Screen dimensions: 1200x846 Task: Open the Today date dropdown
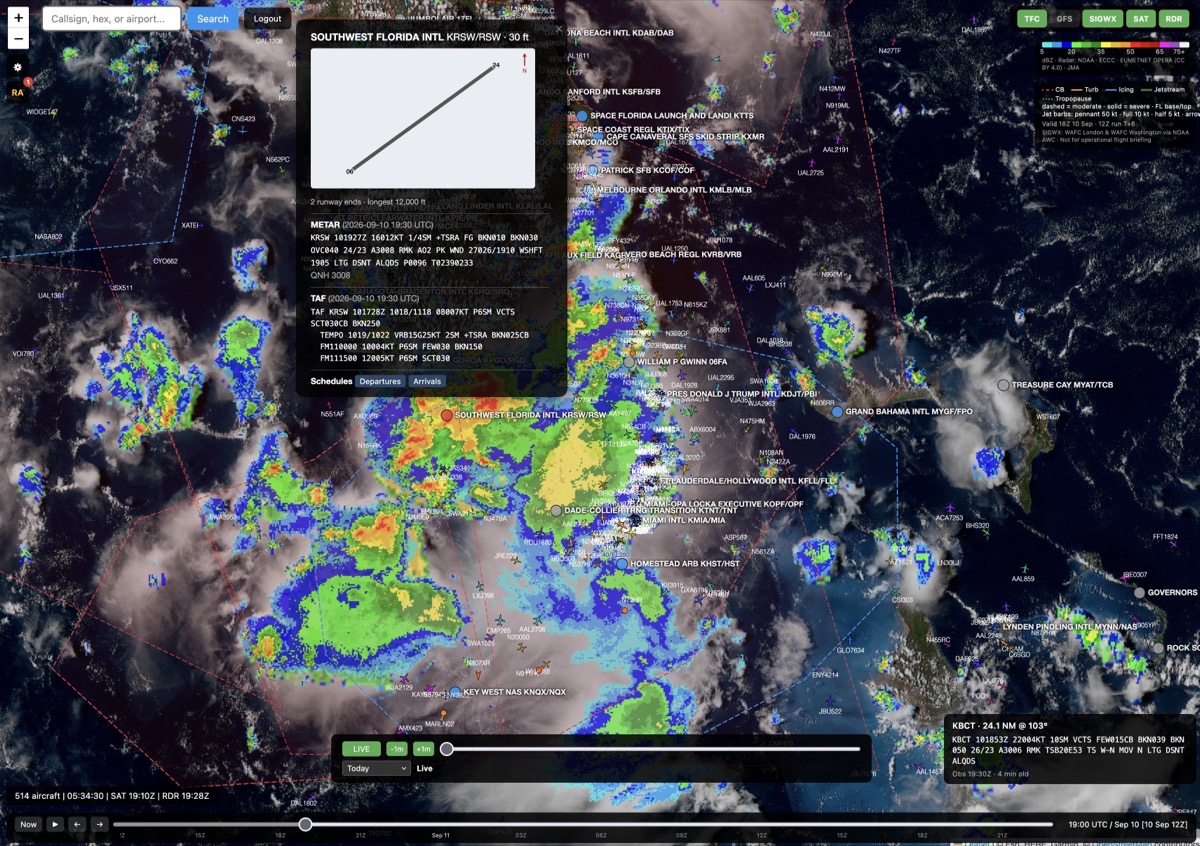[x=376, y=768]
